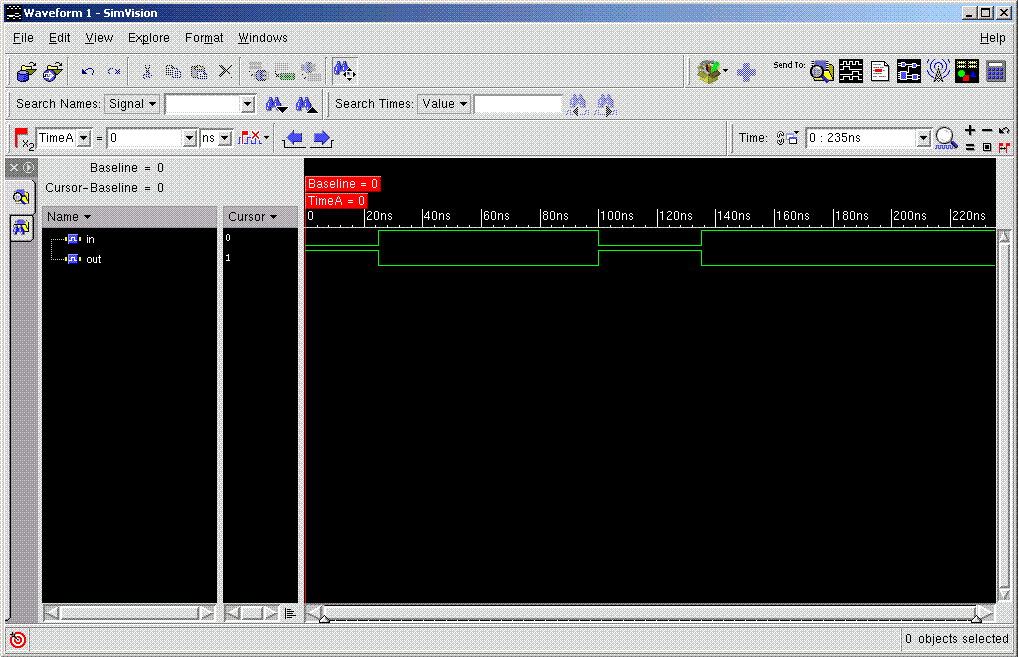
Task: Click the sidebar binoculars search icon
Action: [21, 228]
